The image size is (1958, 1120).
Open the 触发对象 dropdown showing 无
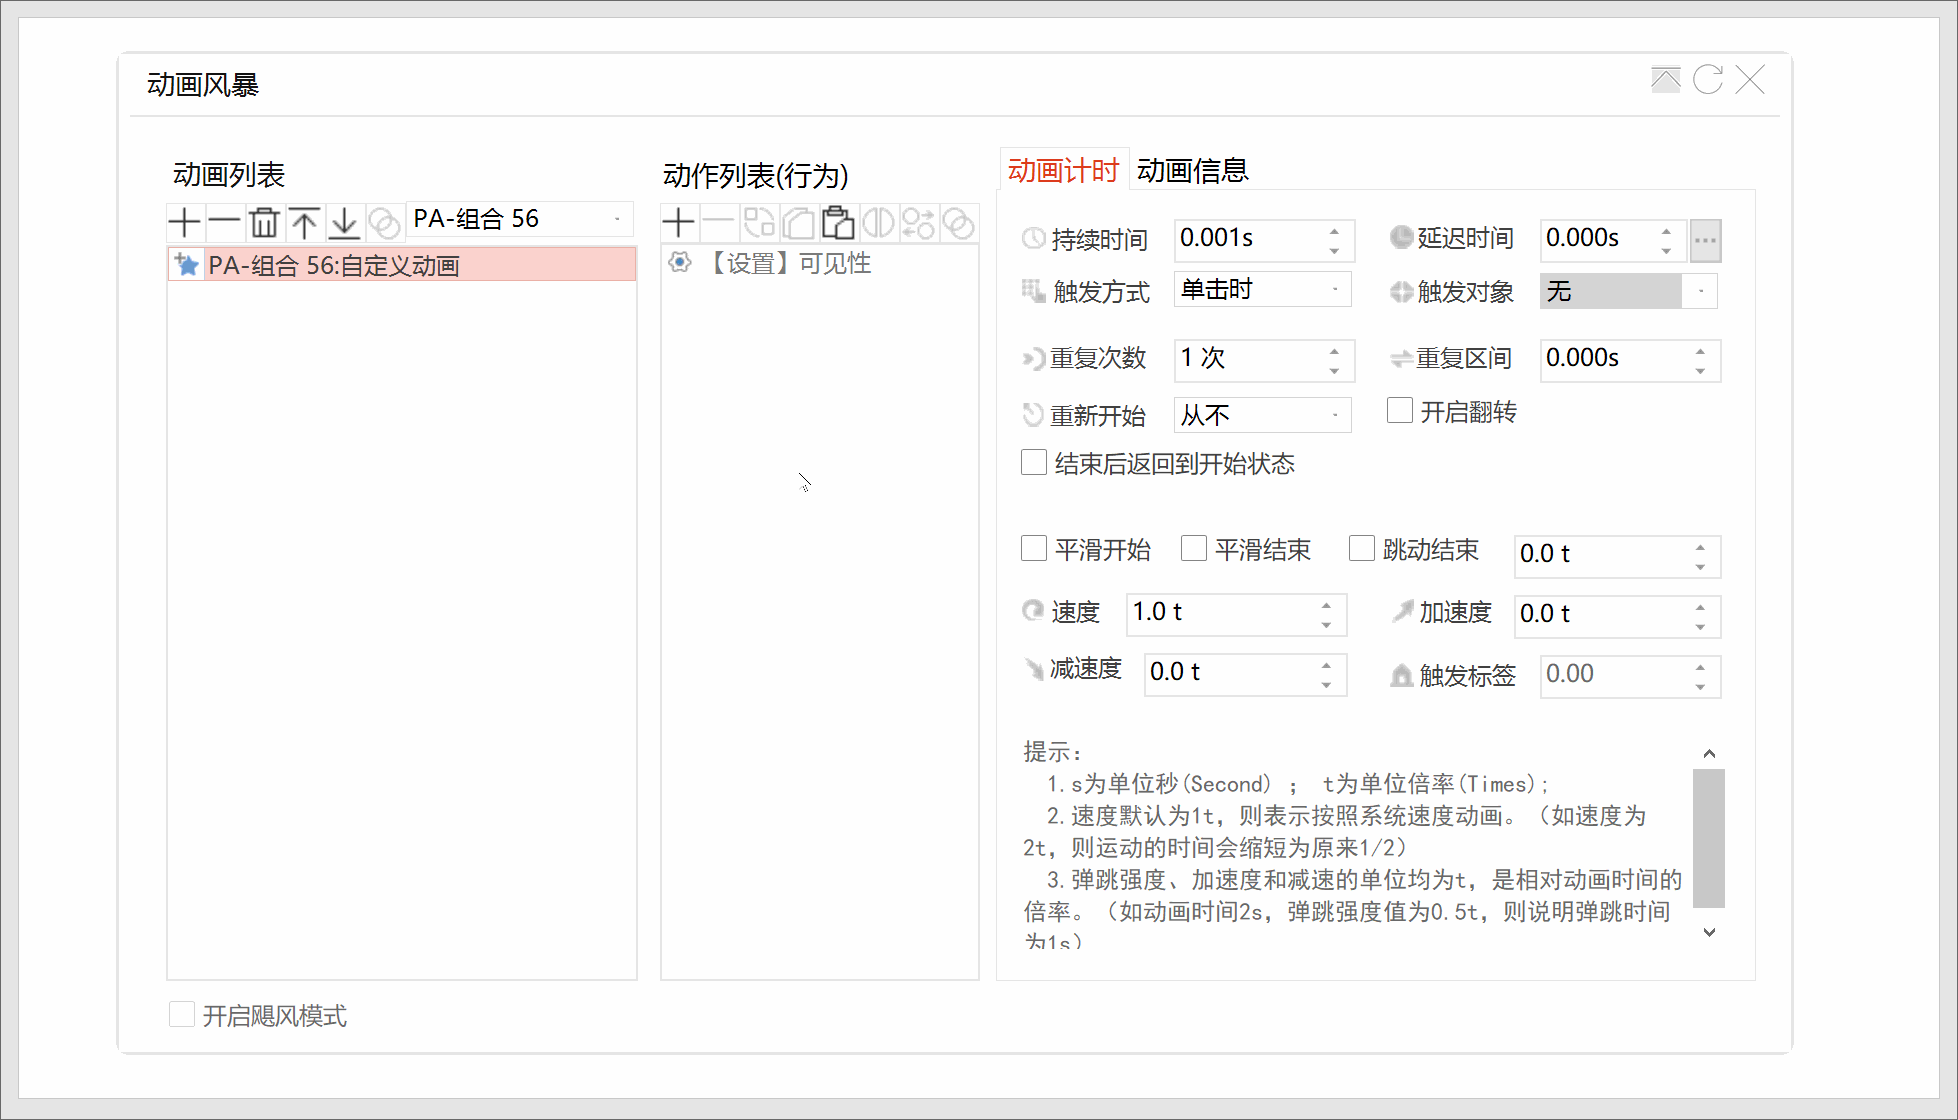pos(1629,291)
